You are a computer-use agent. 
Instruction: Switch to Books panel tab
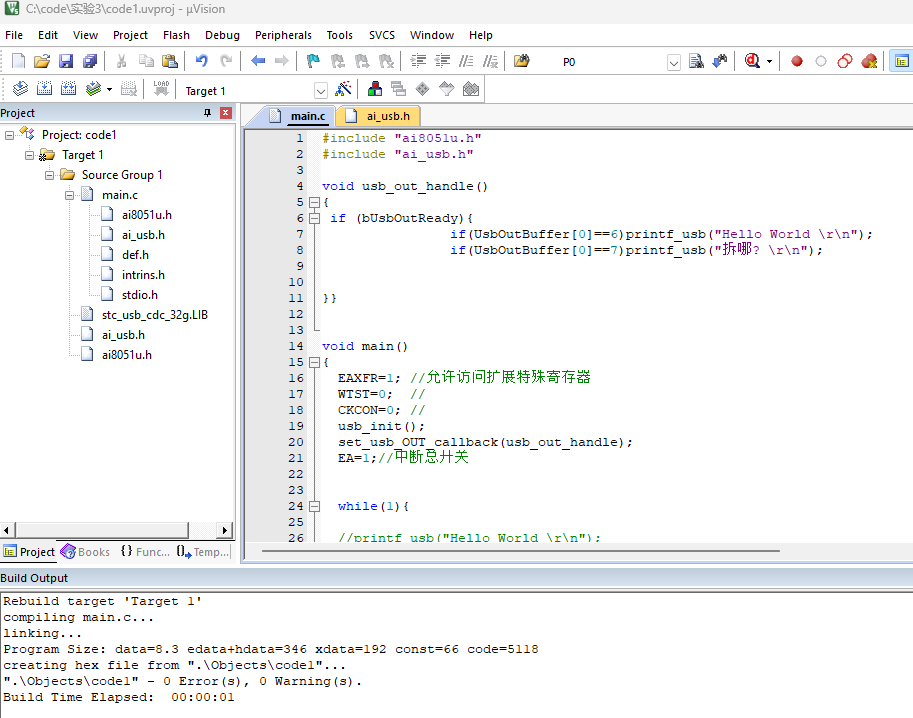[x=86, y=551]
